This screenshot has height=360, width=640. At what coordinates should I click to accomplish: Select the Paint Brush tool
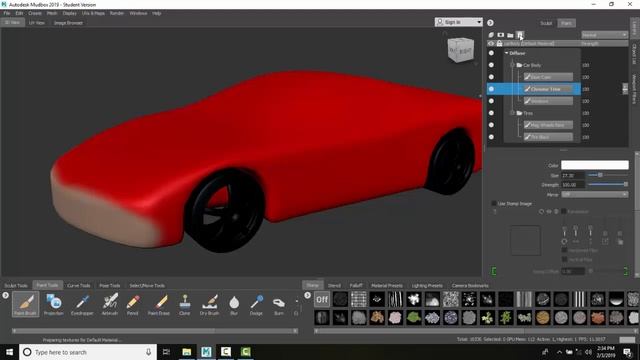[x=26, y=304]
